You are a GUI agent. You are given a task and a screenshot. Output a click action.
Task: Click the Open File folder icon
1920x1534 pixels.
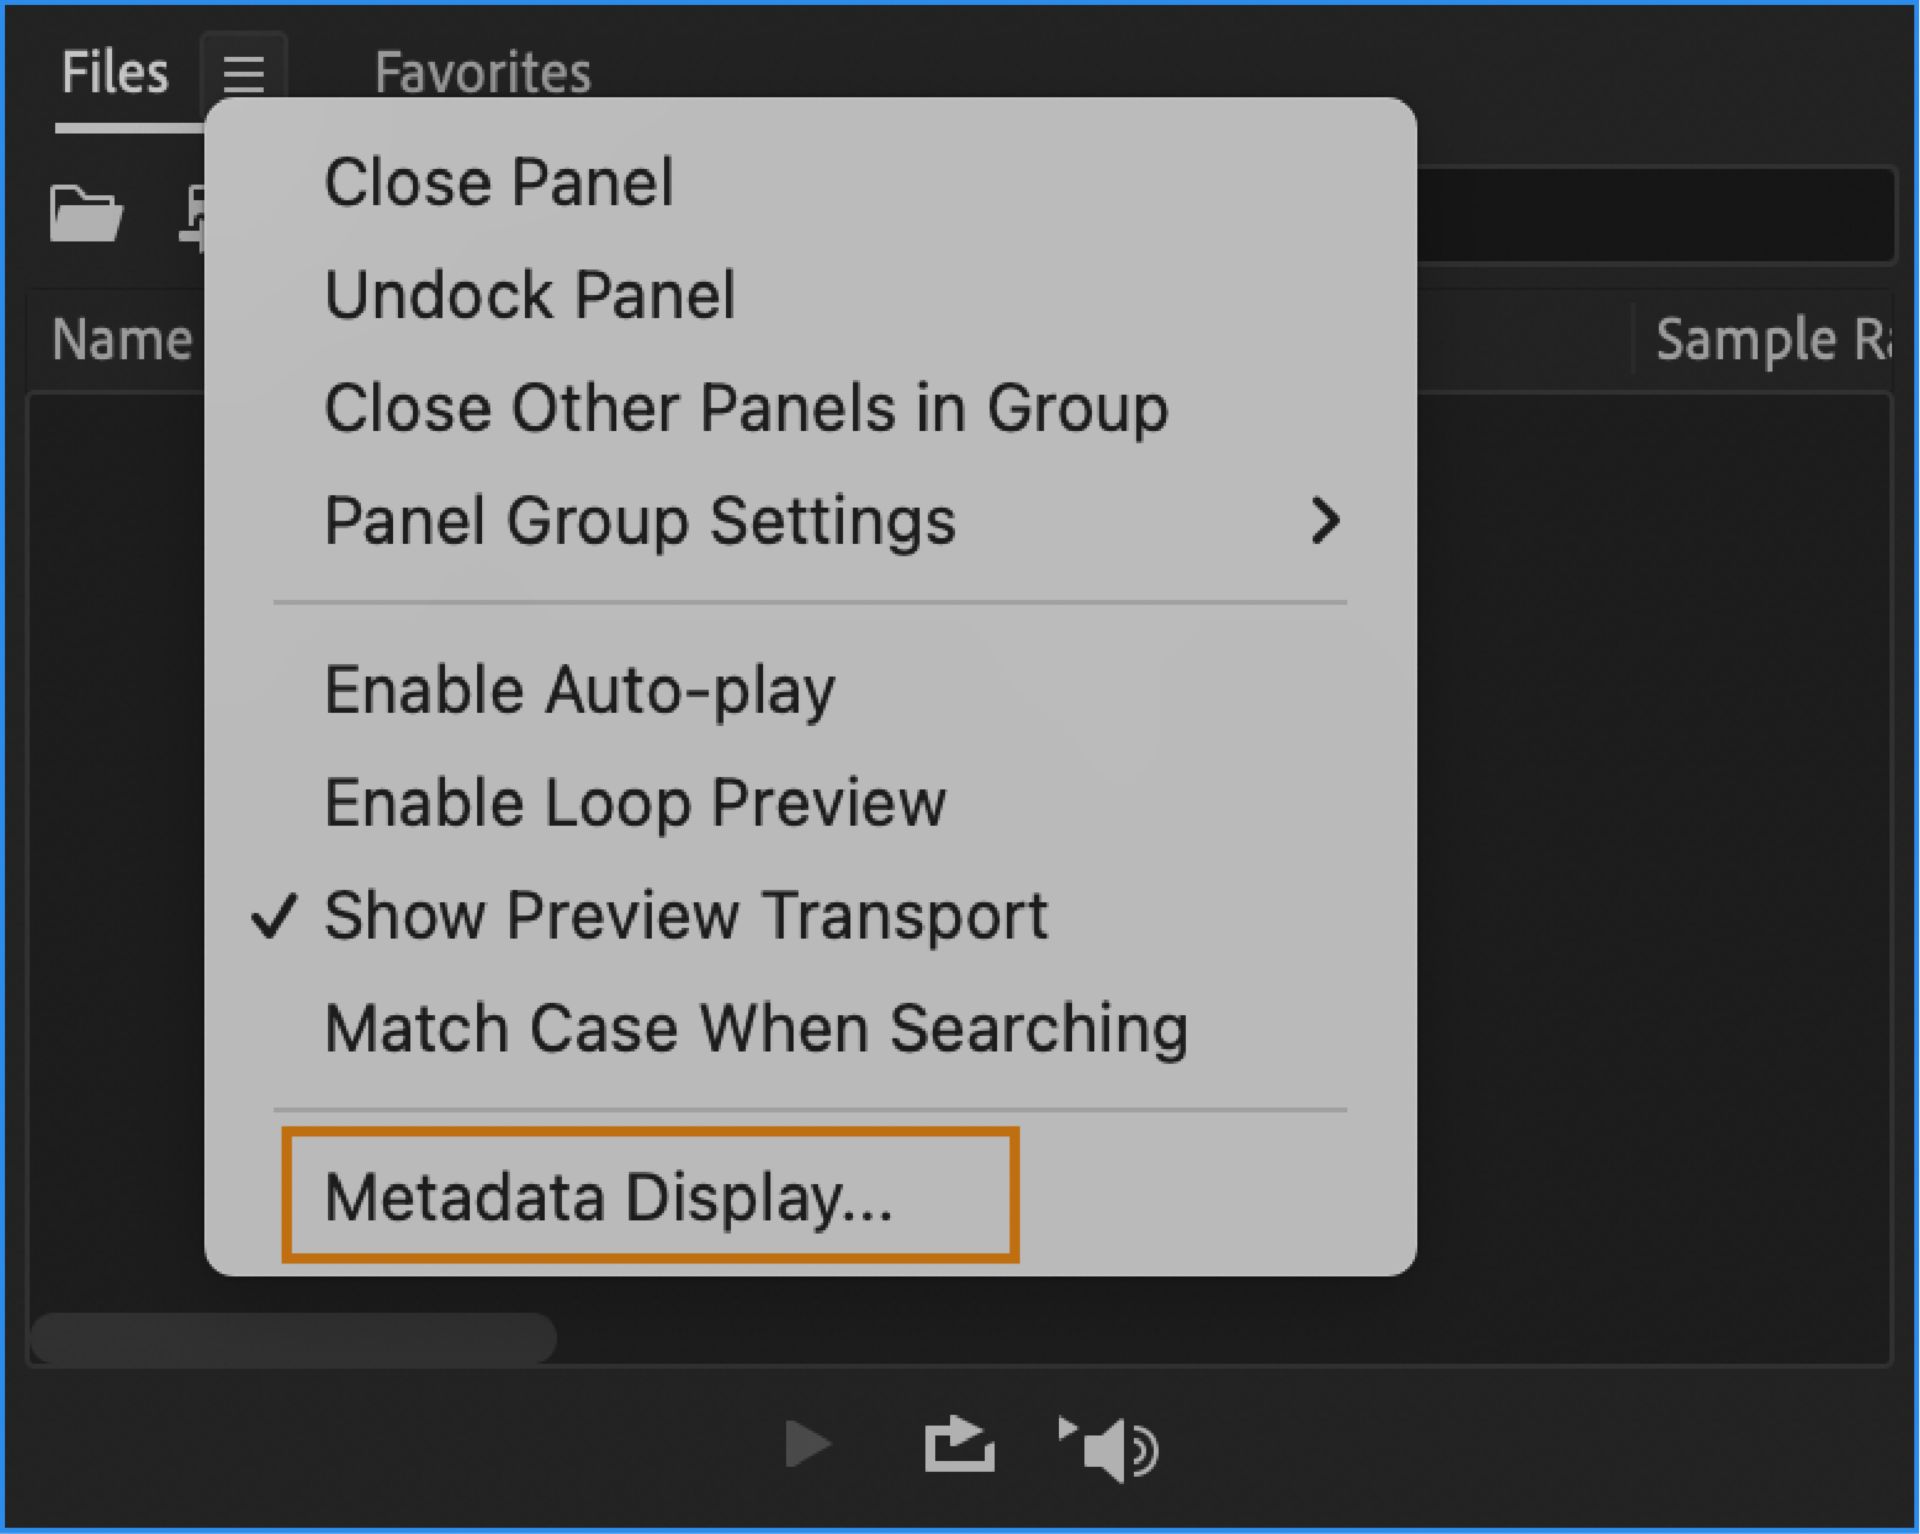click(86, 213)
